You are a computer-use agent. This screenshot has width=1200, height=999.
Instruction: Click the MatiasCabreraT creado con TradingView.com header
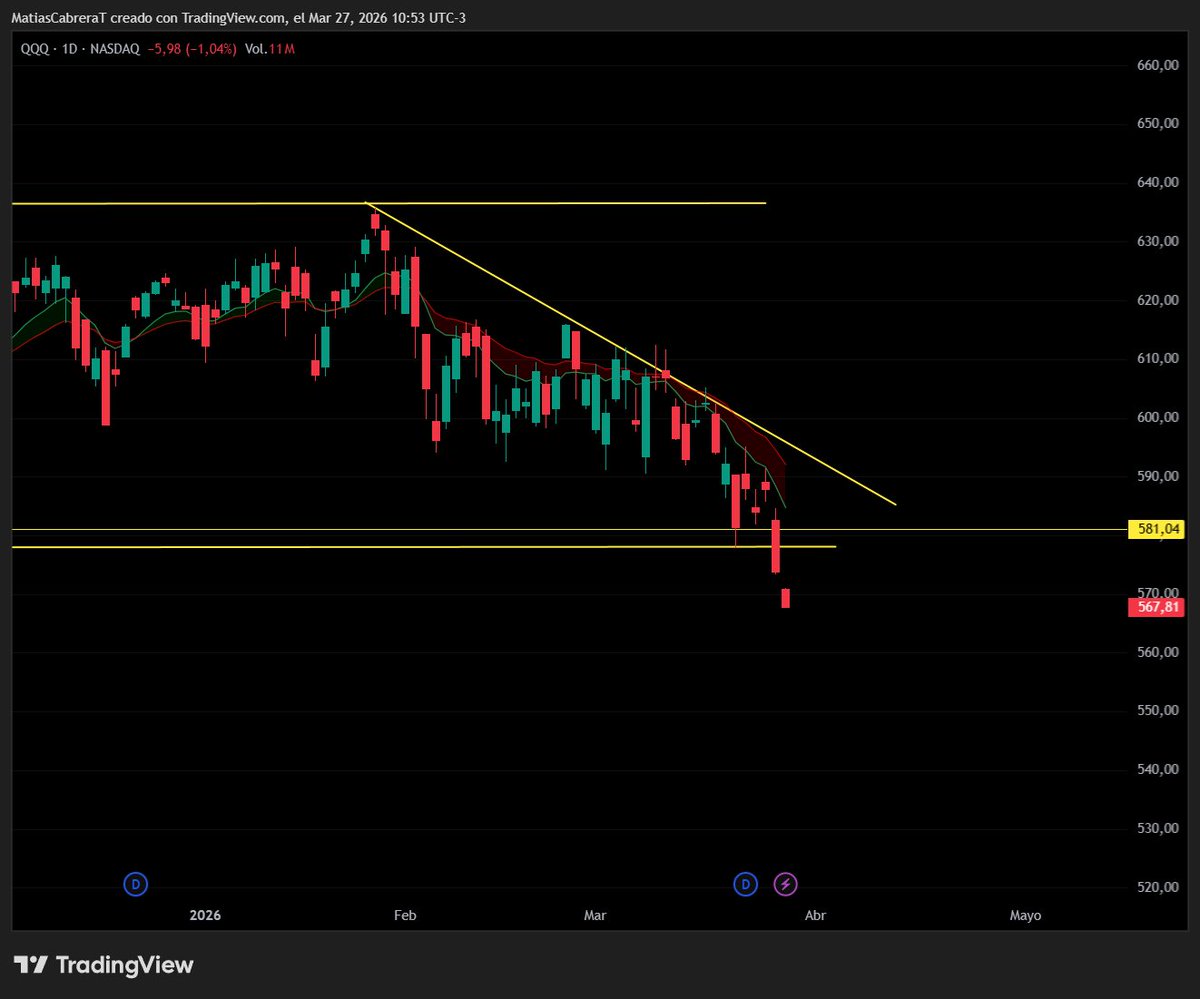pyautogui.click(x=238, y=18)
